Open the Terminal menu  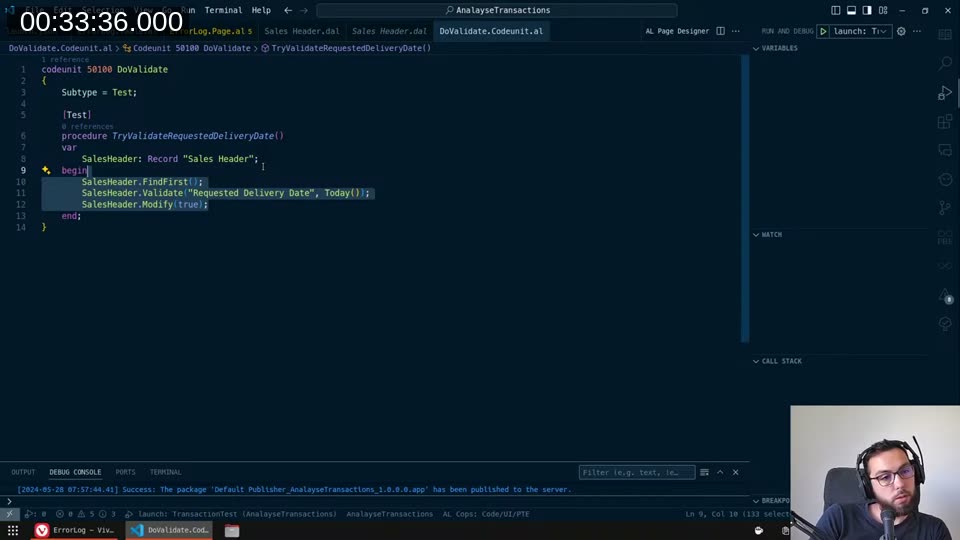coord(223,10)
